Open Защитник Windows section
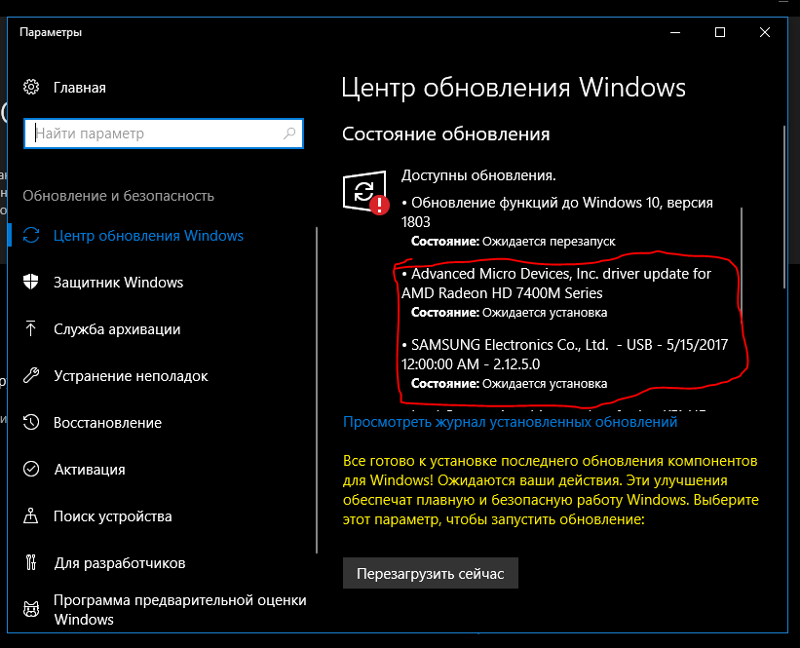 point(118,283)
